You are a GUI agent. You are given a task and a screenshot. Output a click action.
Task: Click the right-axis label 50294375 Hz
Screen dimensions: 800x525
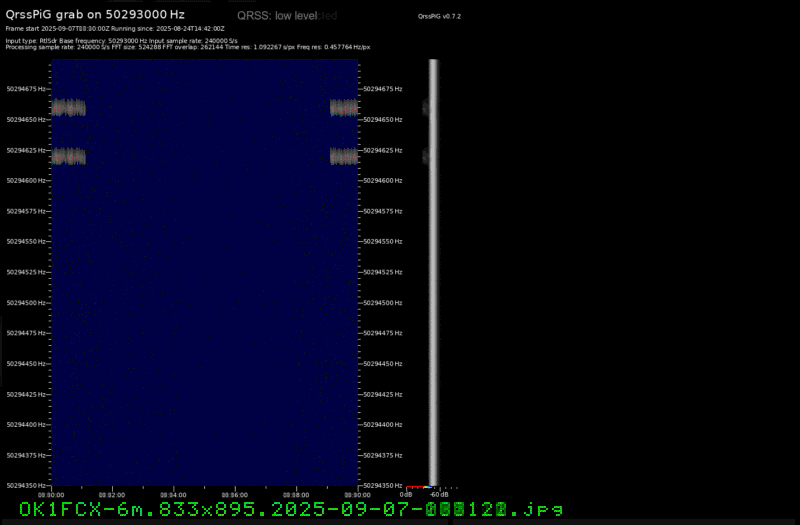coord(383,455)
